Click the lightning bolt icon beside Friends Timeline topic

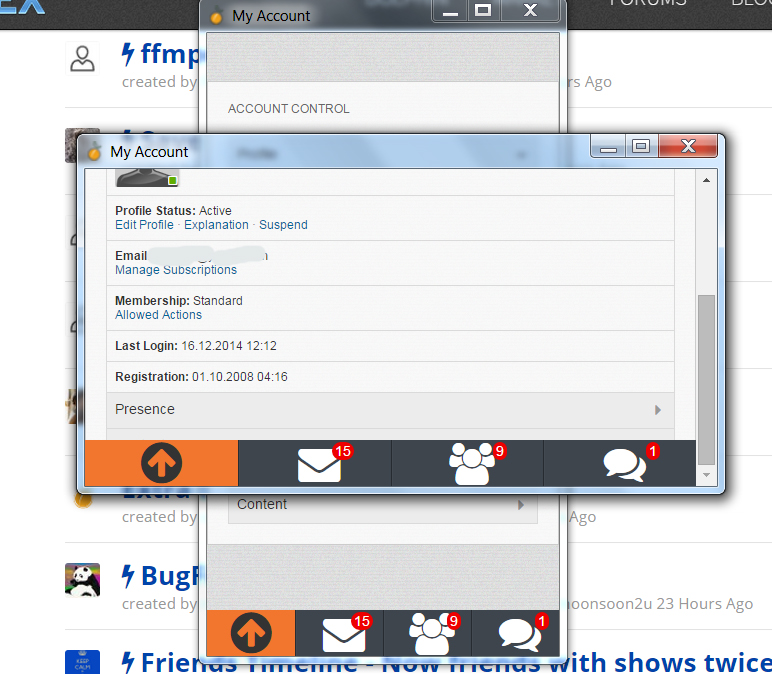point(128,662)
